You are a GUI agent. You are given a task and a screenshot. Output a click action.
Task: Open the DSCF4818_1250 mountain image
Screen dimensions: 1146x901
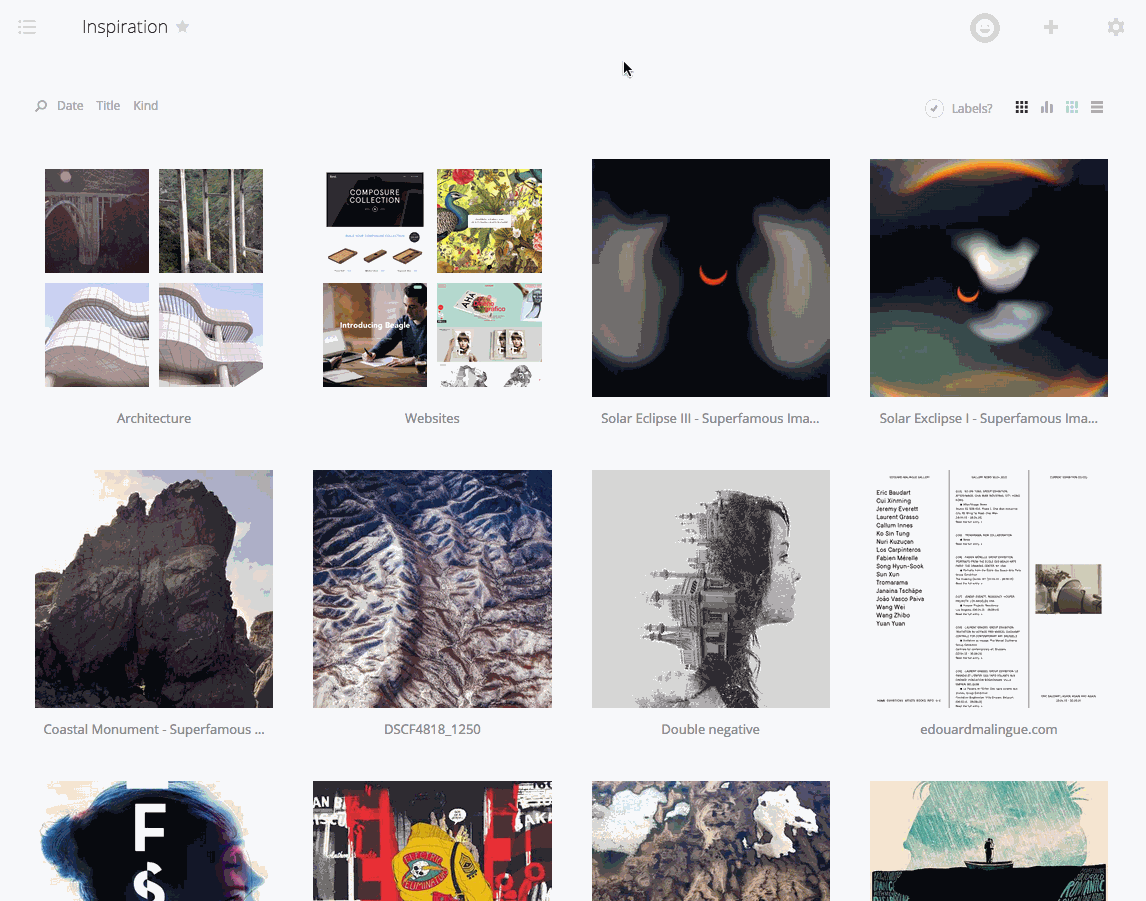(x=432, y=589)
